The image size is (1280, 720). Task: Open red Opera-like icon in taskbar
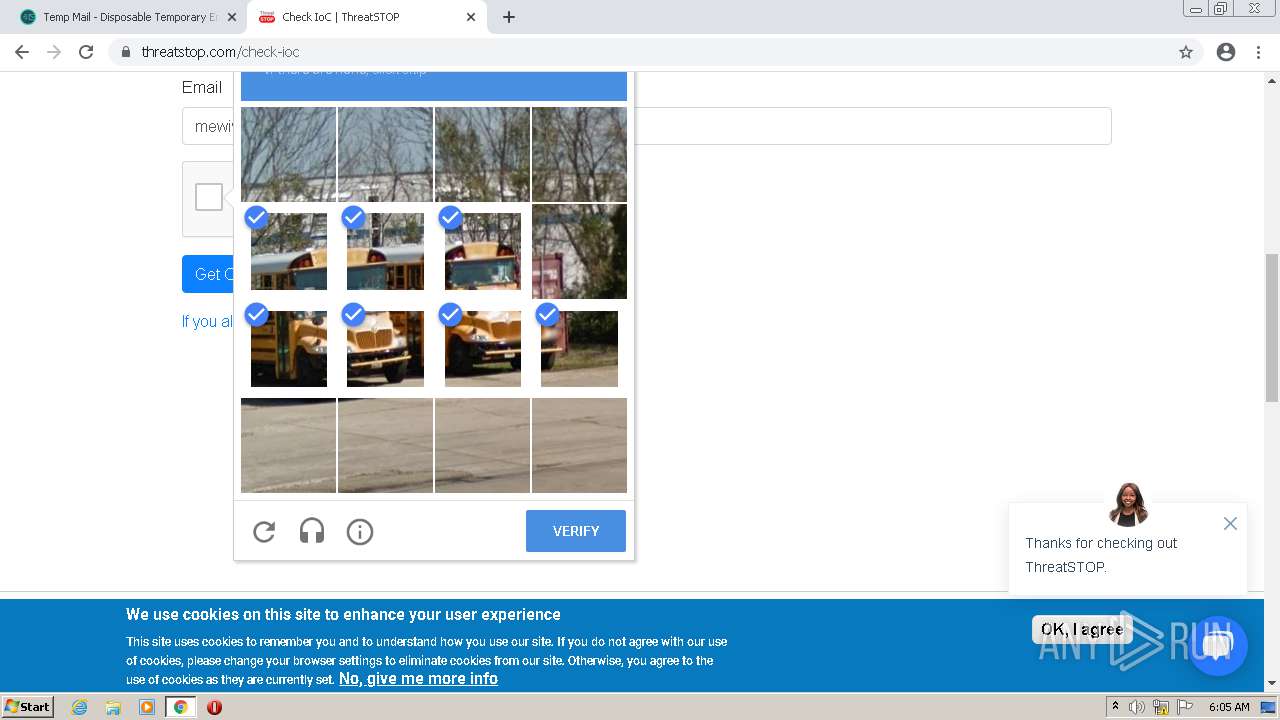coord(214,707)
